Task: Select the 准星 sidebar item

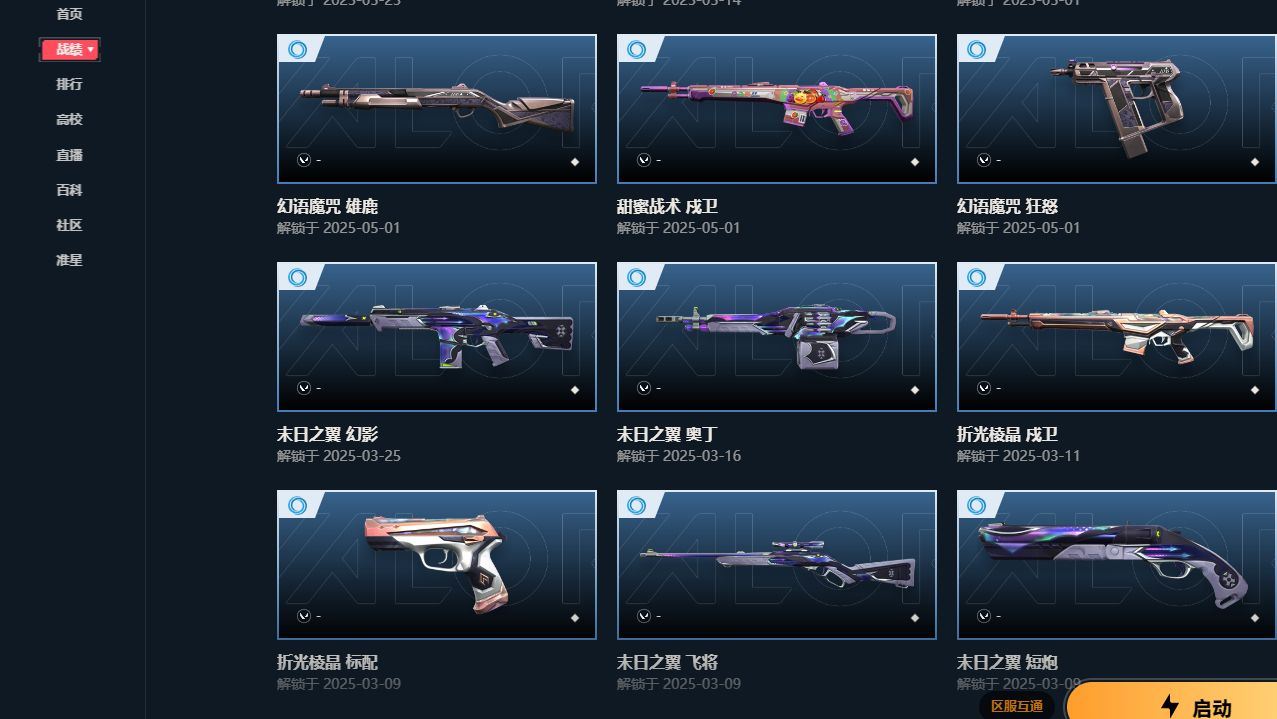Action: click(x=69, y=260)
